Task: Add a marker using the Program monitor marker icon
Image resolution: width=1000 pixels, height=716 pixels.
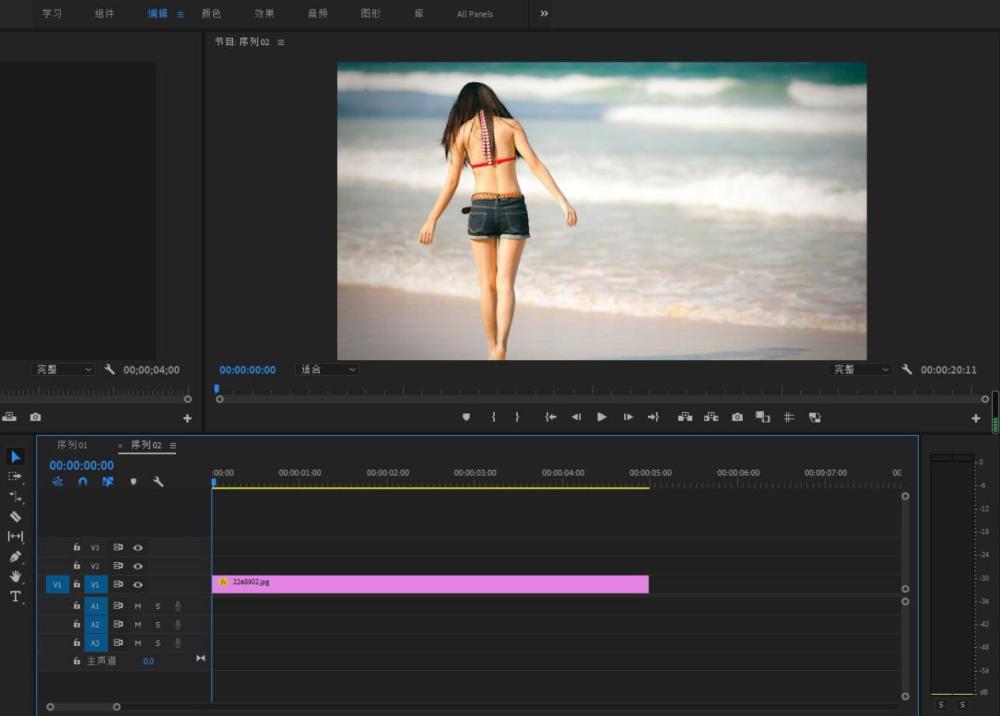Action: [x=466, y=417]
